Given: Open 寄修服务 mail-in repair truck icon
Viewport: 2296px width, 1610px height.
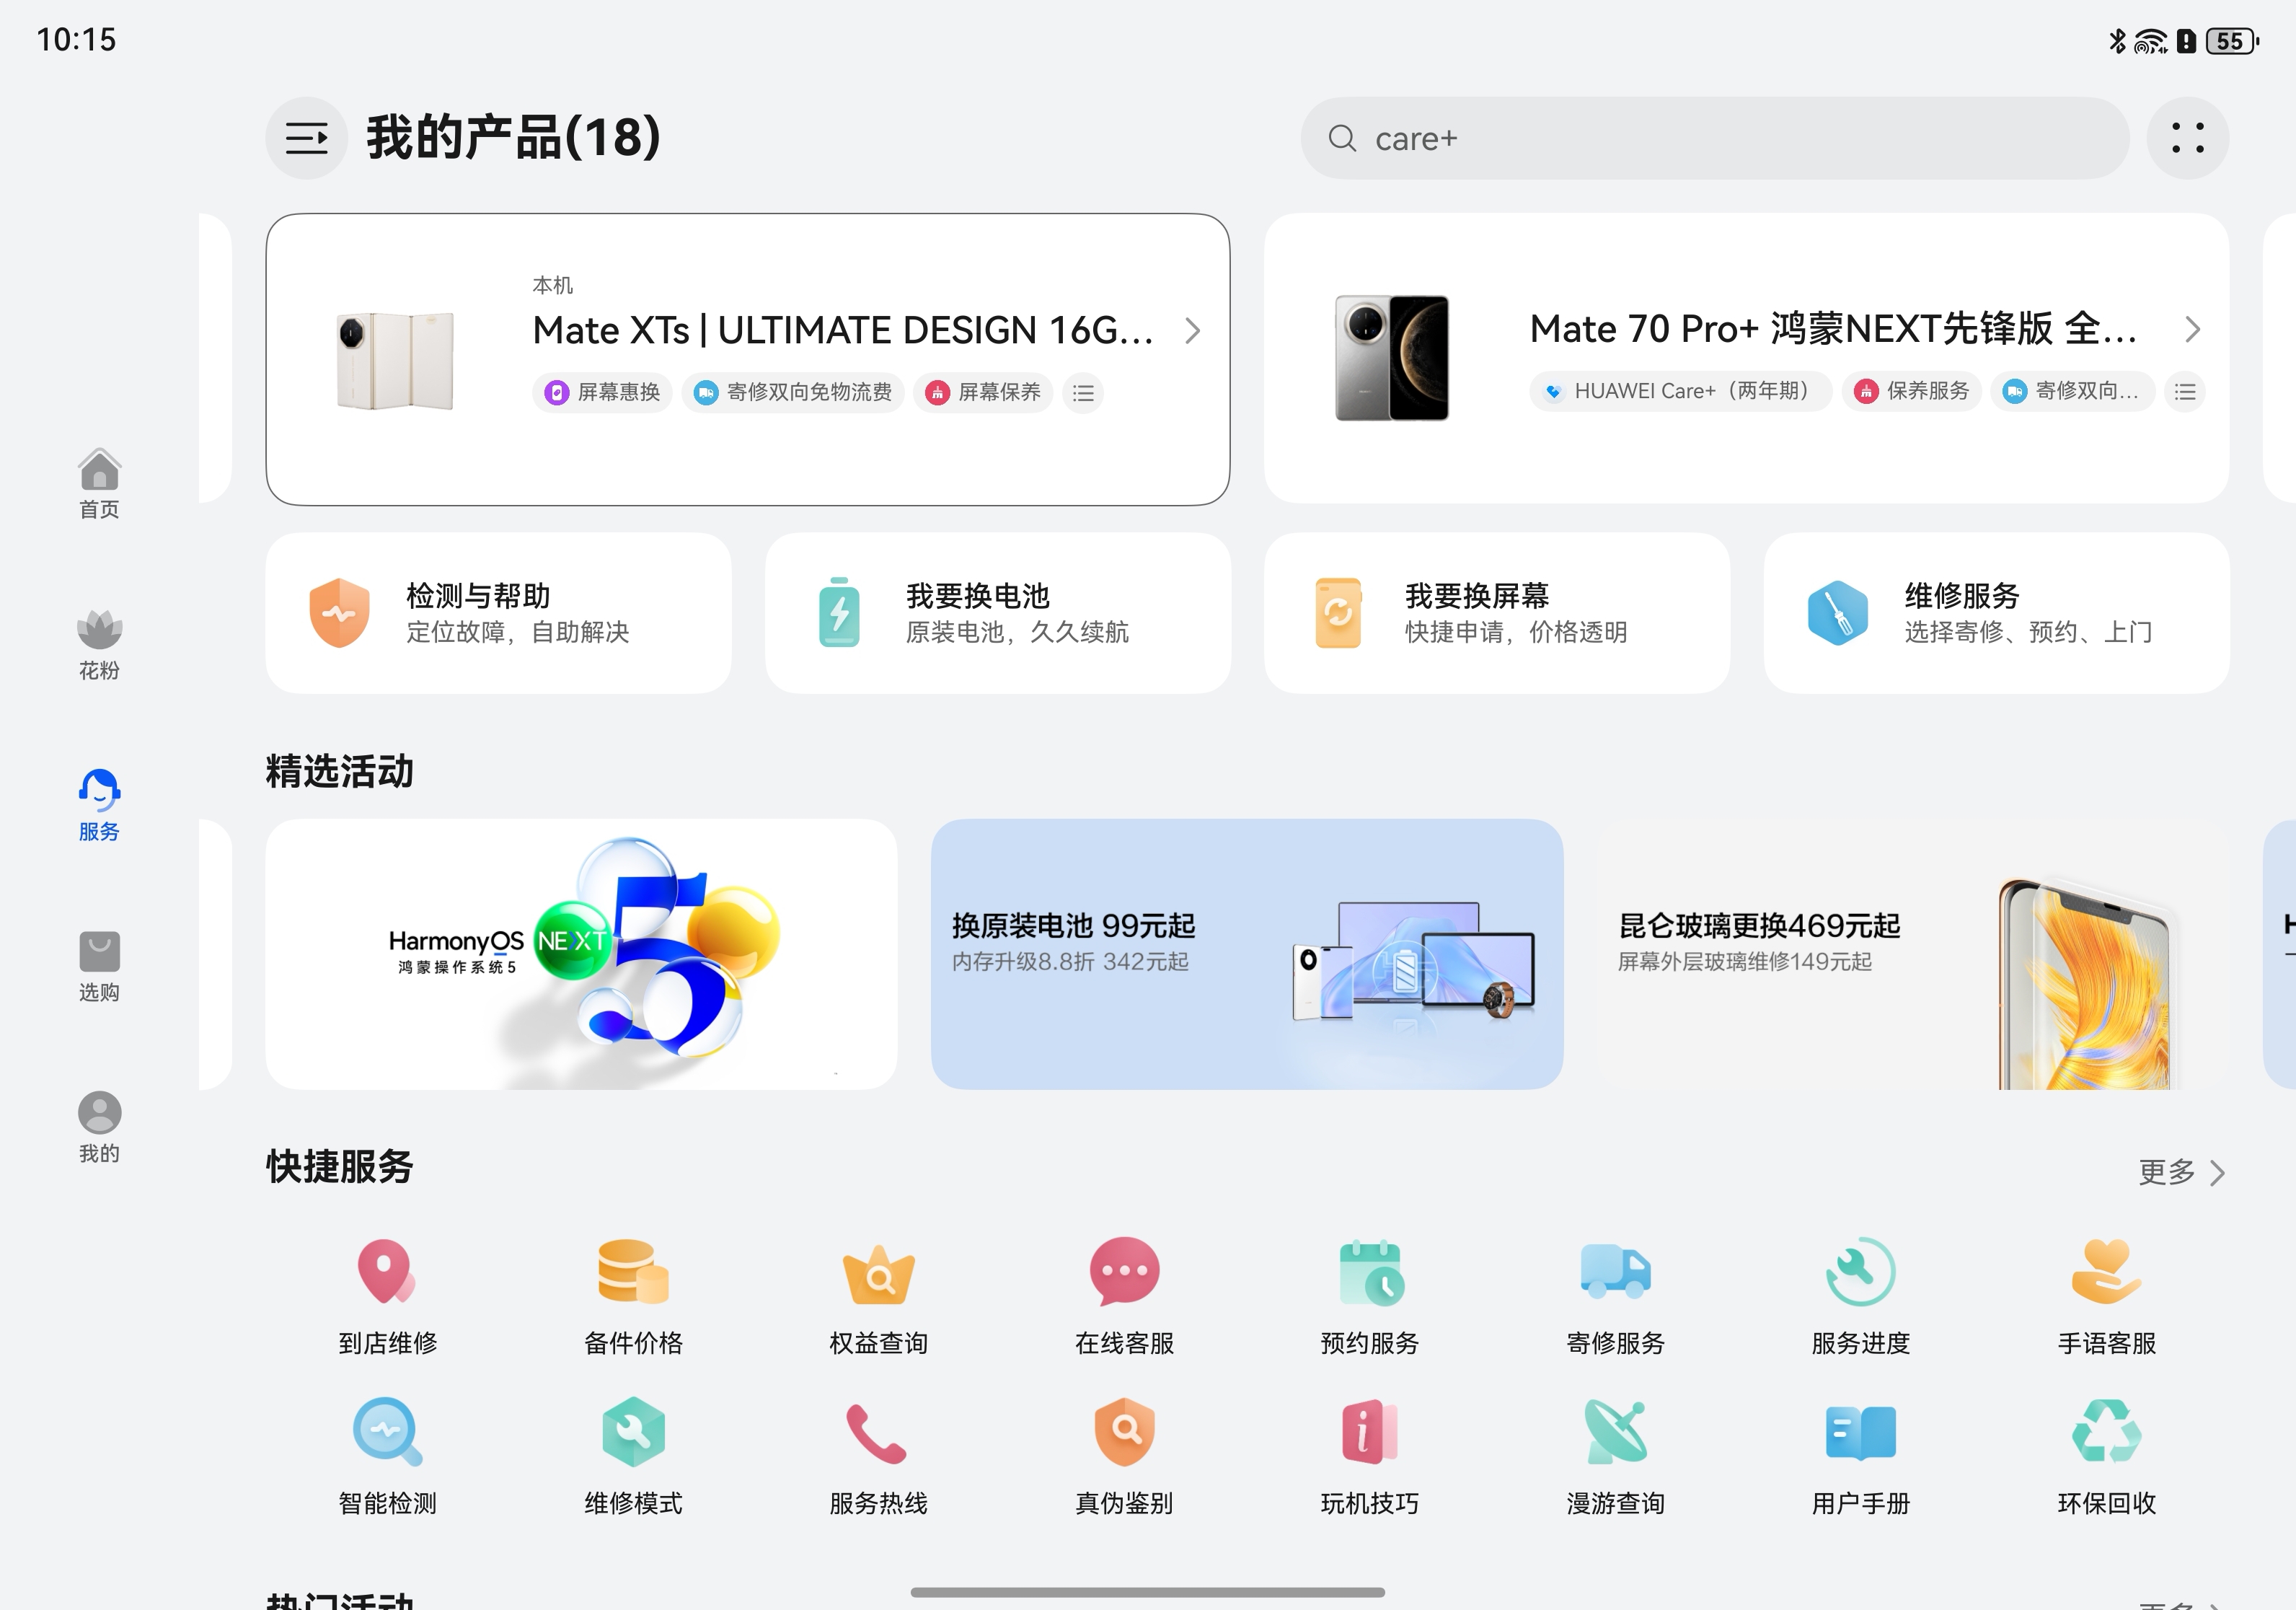Looking at the screenshot, I should (x=1615, y=1272).
